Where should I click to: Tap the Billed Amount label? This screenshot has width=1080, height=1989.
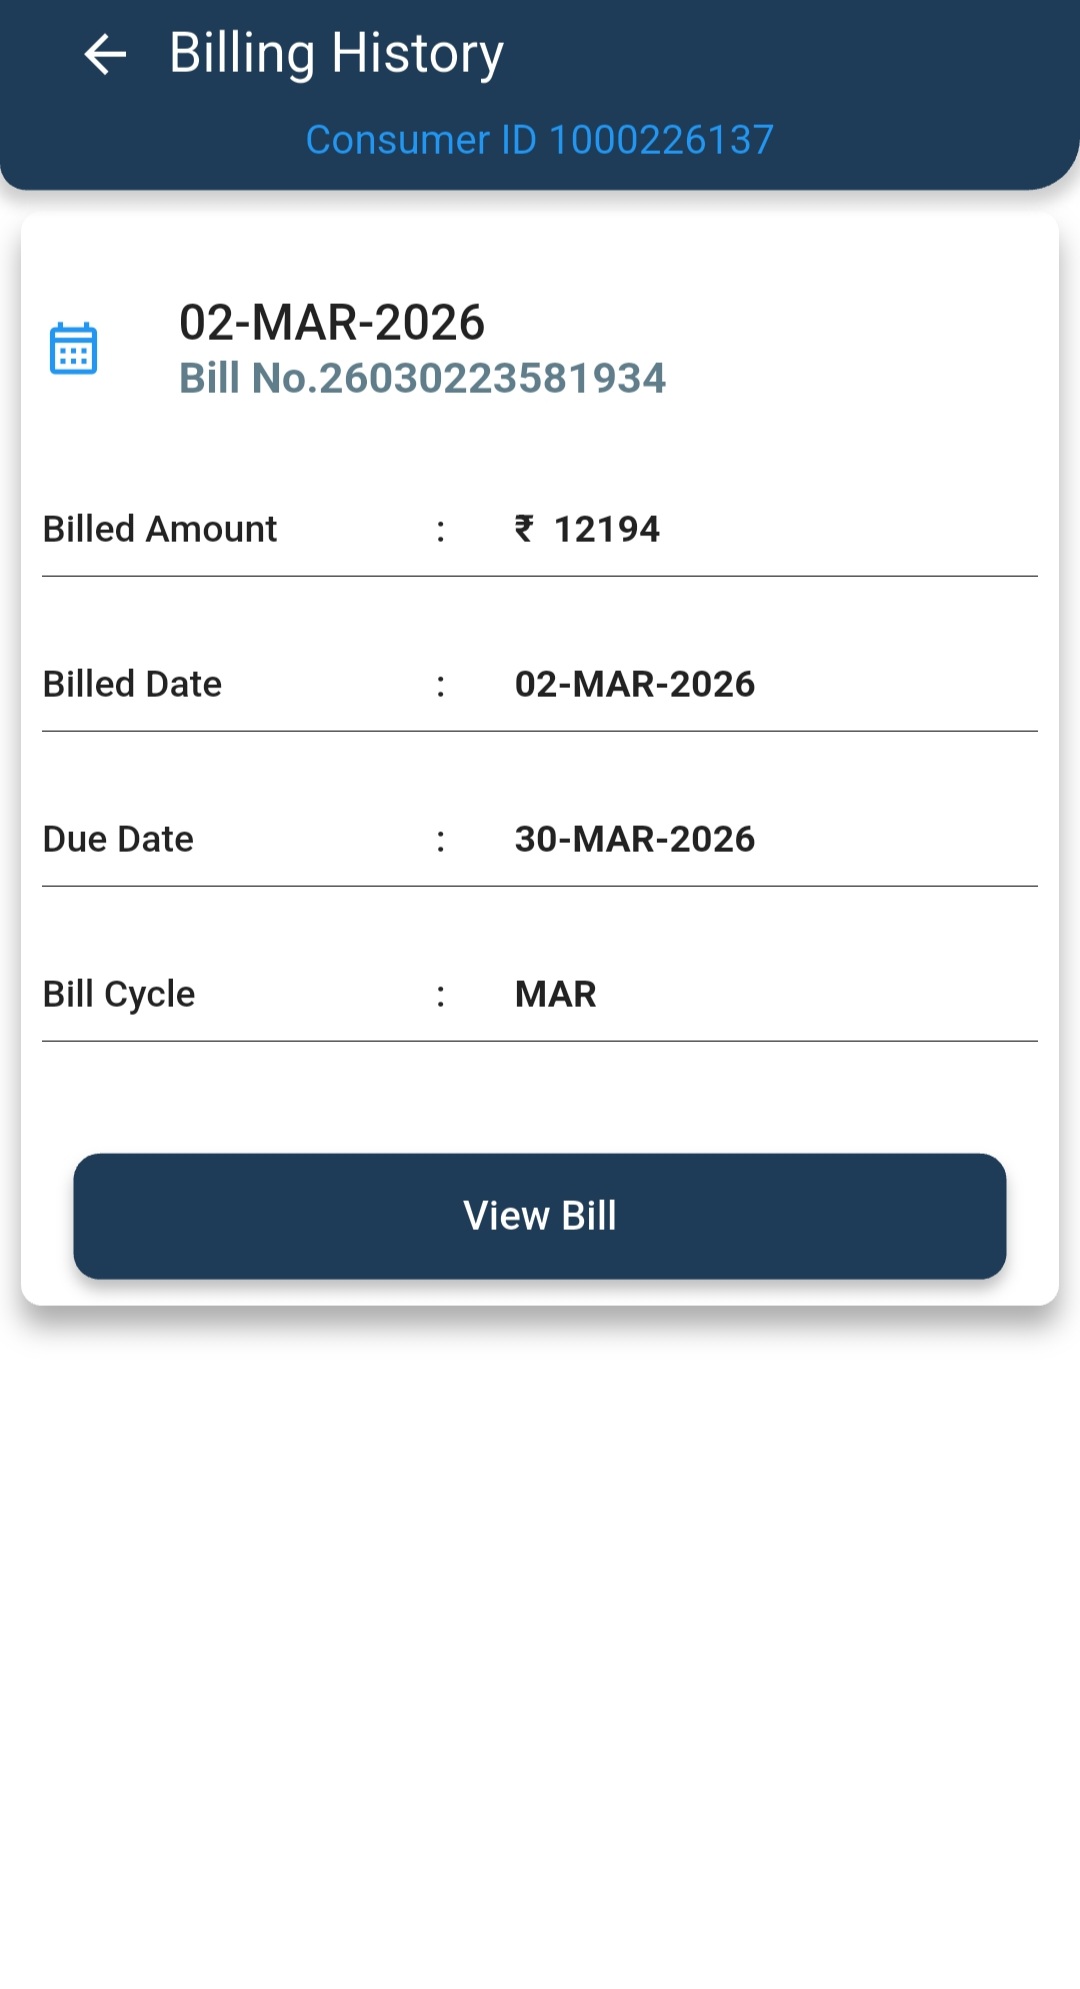point(160,529)
